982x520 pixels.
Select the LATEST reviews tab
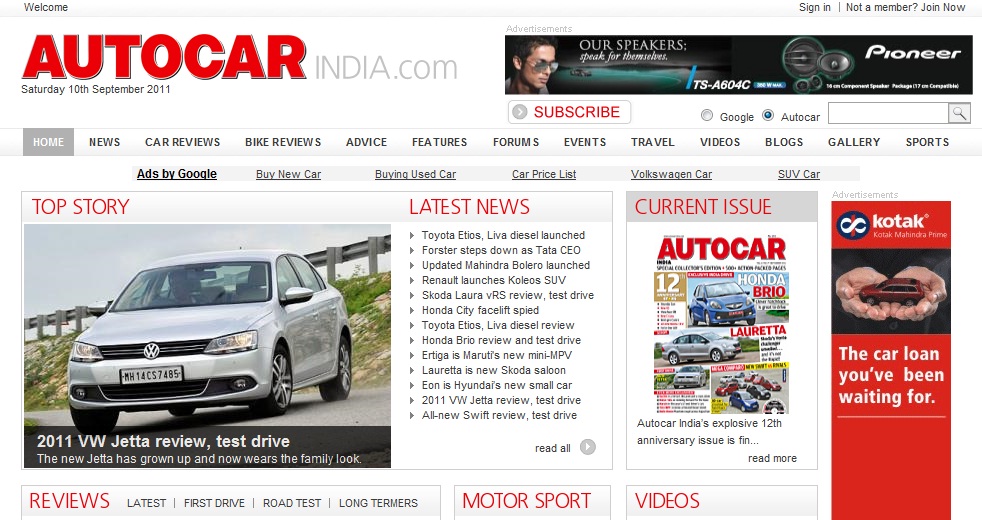[x=147, y=503]
